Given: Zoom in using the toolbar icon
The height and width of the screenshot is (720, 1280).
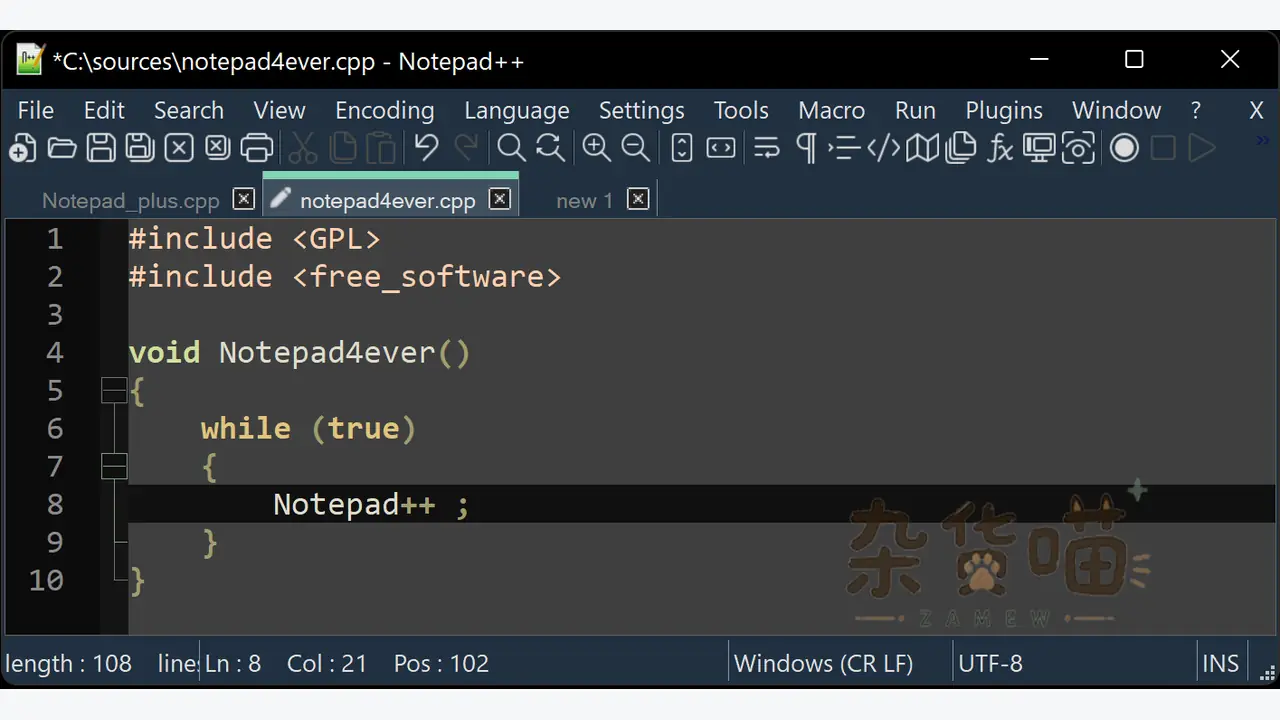Looking at the screenshot, I should pyautogui.click(x=597, y=148).
